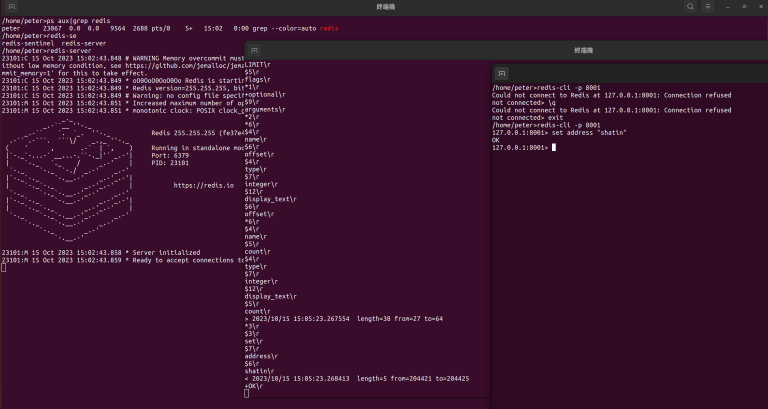768x409 pixels.
Task: Click the redis-cli prompt cursor at 127.0.0.1:8001
Action: tap(554, 147)
